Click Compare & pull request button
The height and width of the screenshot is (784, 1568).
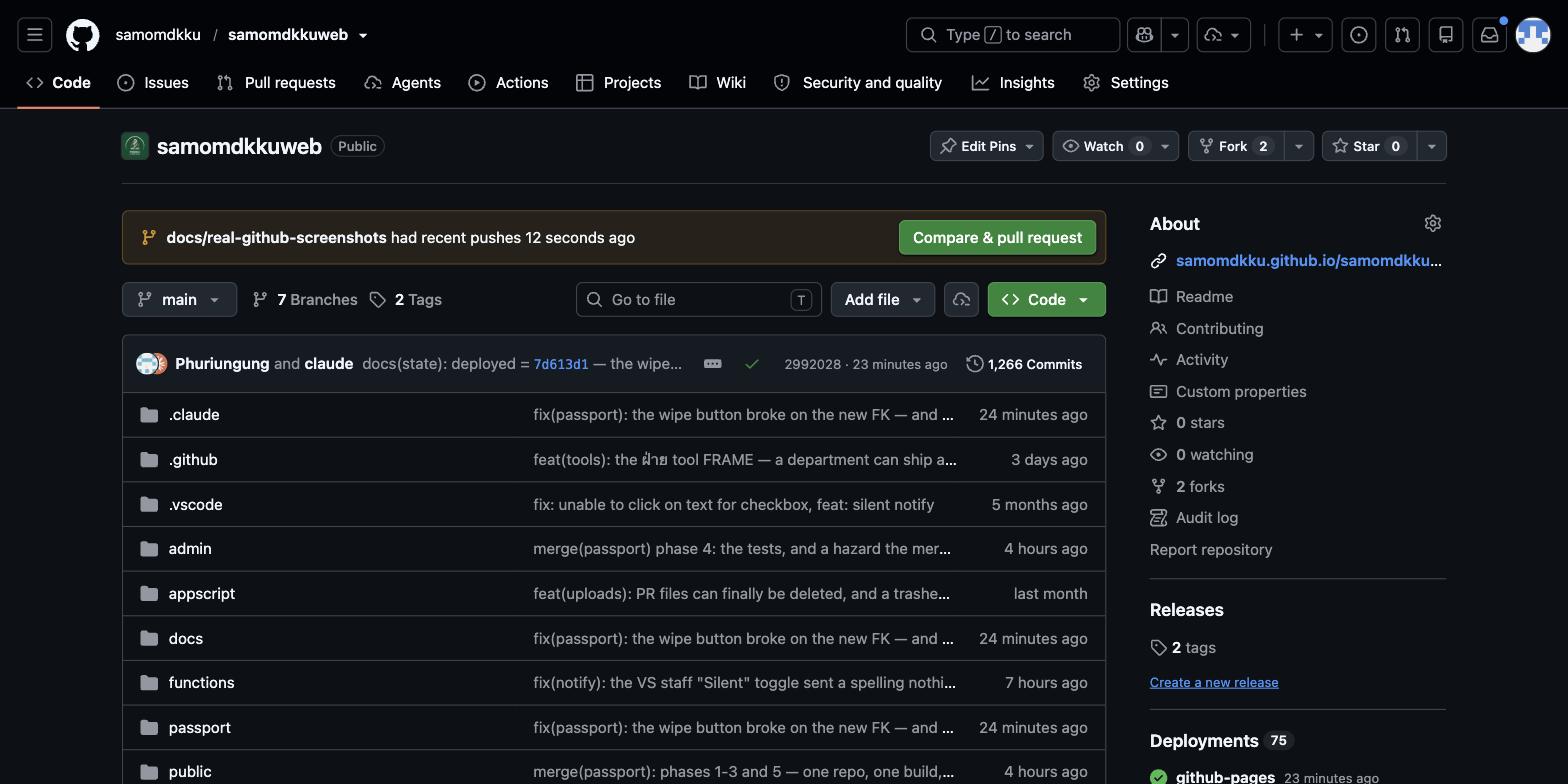pyautogui.click(x=997, y=238)
